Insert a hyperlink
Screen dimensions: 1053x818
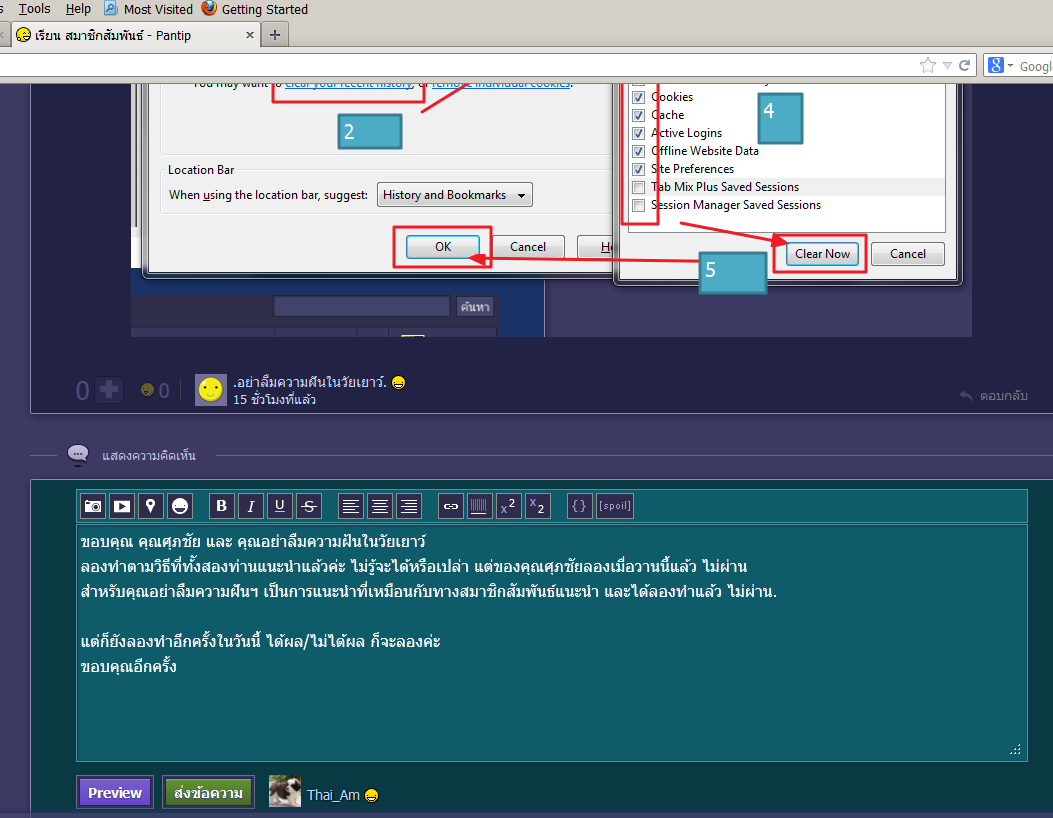(x=451, y=506)
